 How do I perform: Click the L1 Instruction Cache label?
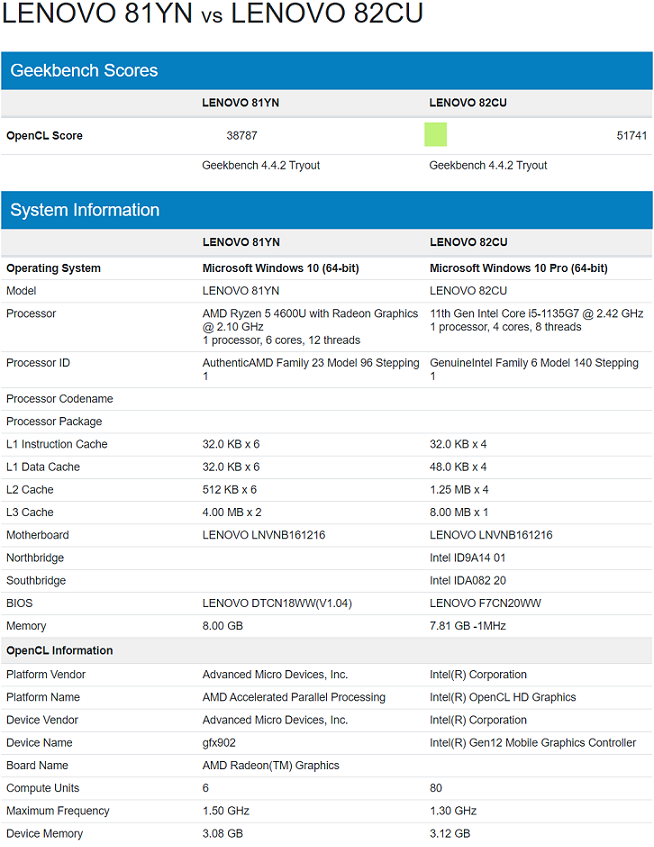point(57,444)
